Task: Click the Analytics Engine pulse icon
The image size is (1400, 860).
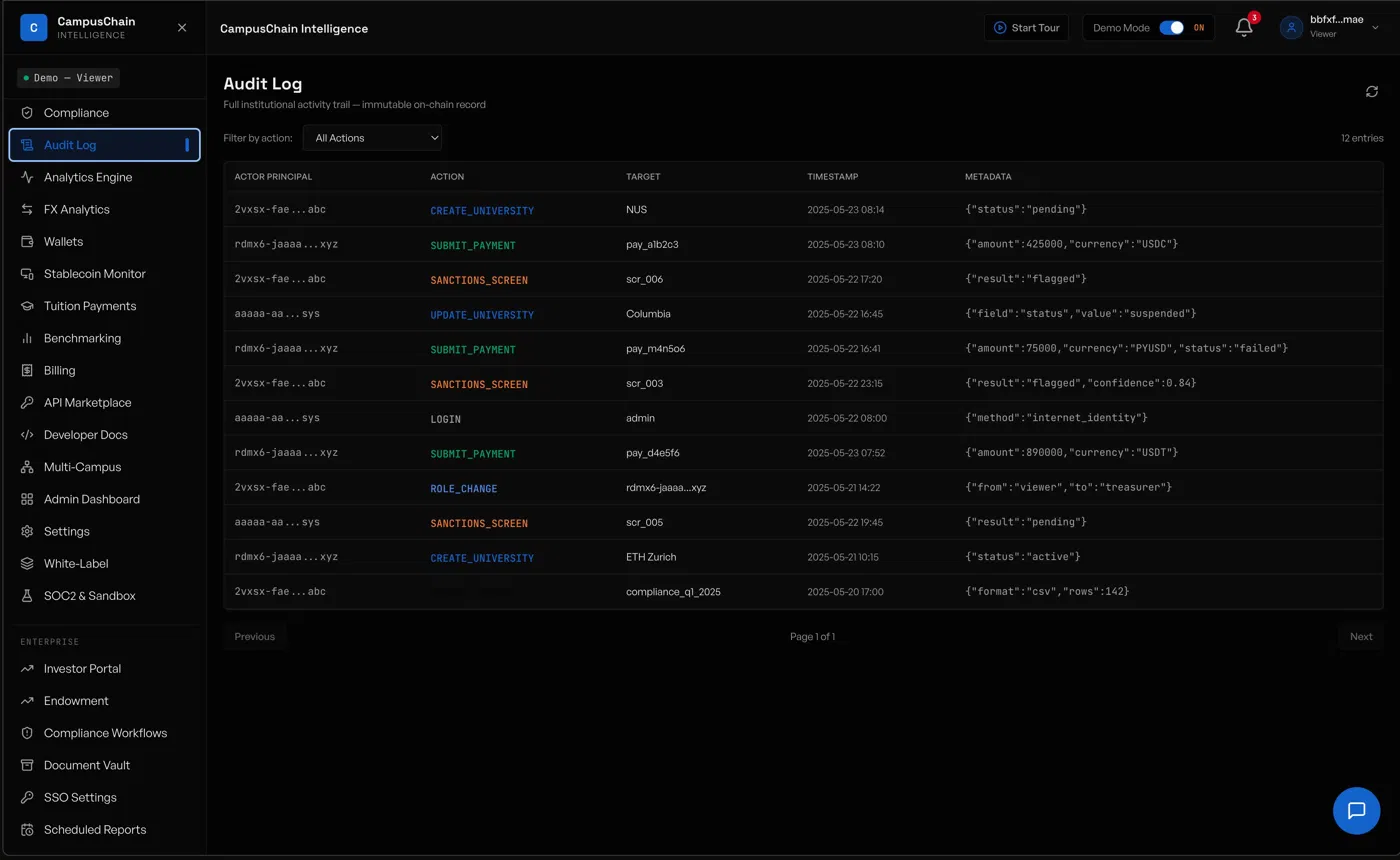Action: pos(27,177)
